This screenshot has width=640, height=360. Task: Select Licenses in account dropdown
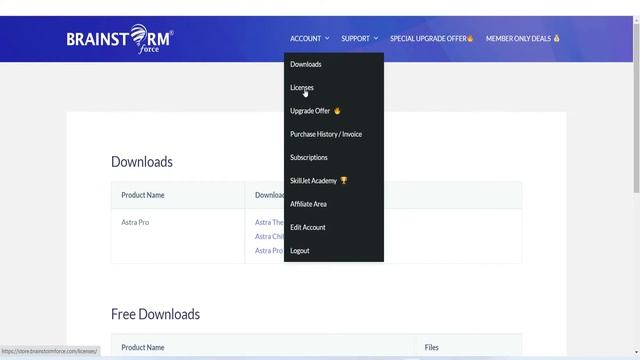coord(302,87)
